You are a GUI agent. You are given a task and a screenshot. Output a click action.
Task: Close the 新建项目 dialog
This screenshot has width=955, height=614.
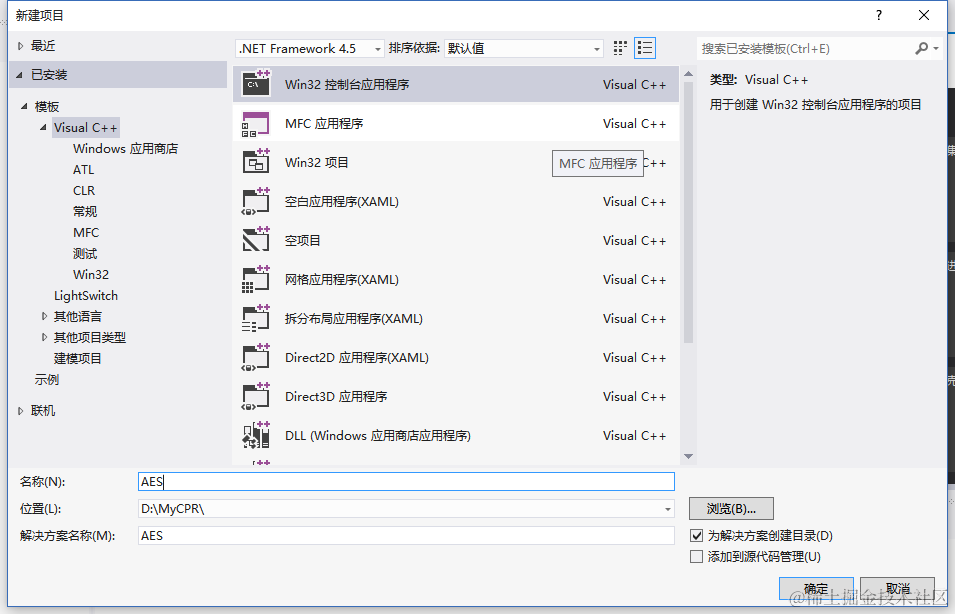(924, 15)
